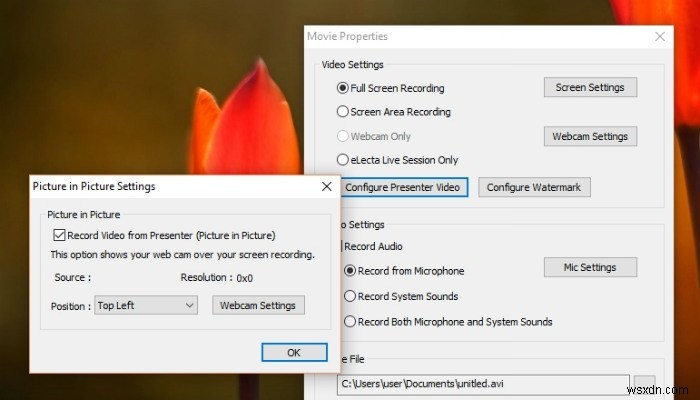This screenshot has height=400, width=700.
Task: Click Configure Presenter Video button
Action: (402, 187)
